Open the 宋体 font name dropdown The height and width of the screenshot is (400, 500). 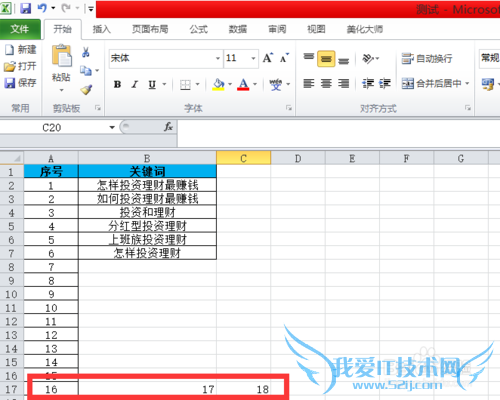[218, 58]
